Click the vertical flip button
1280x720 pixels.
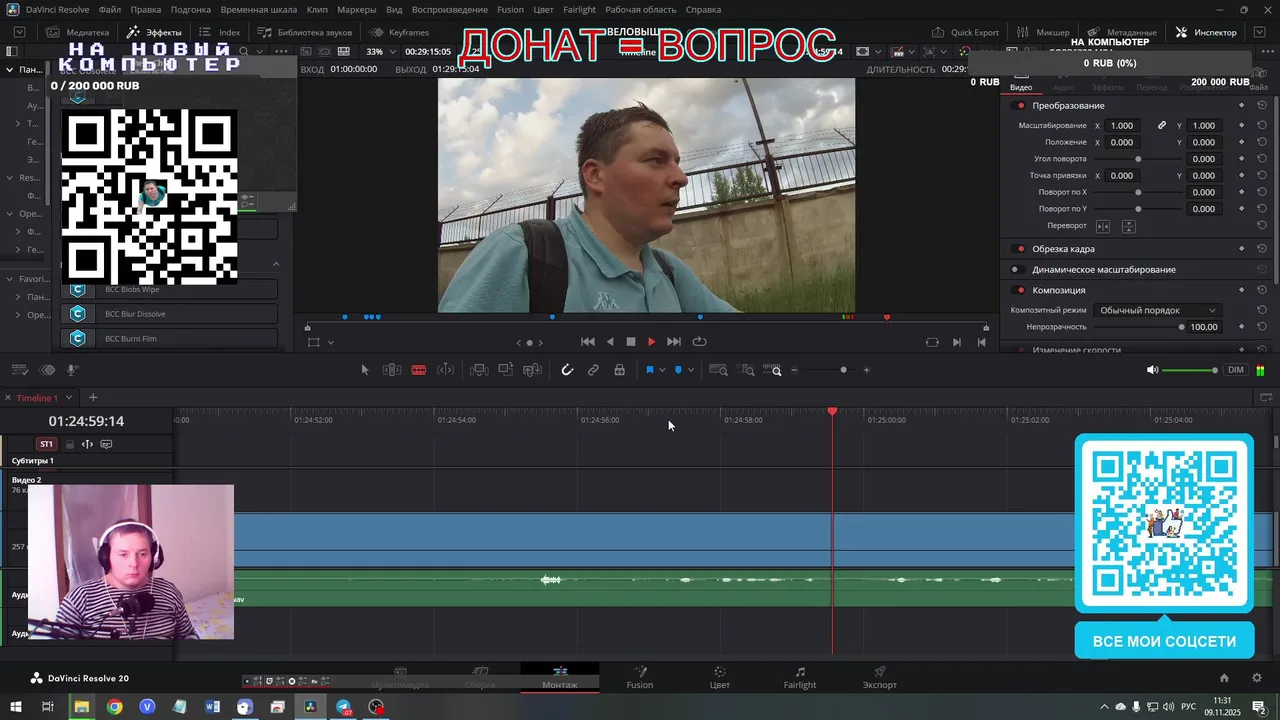point(1129,227)
